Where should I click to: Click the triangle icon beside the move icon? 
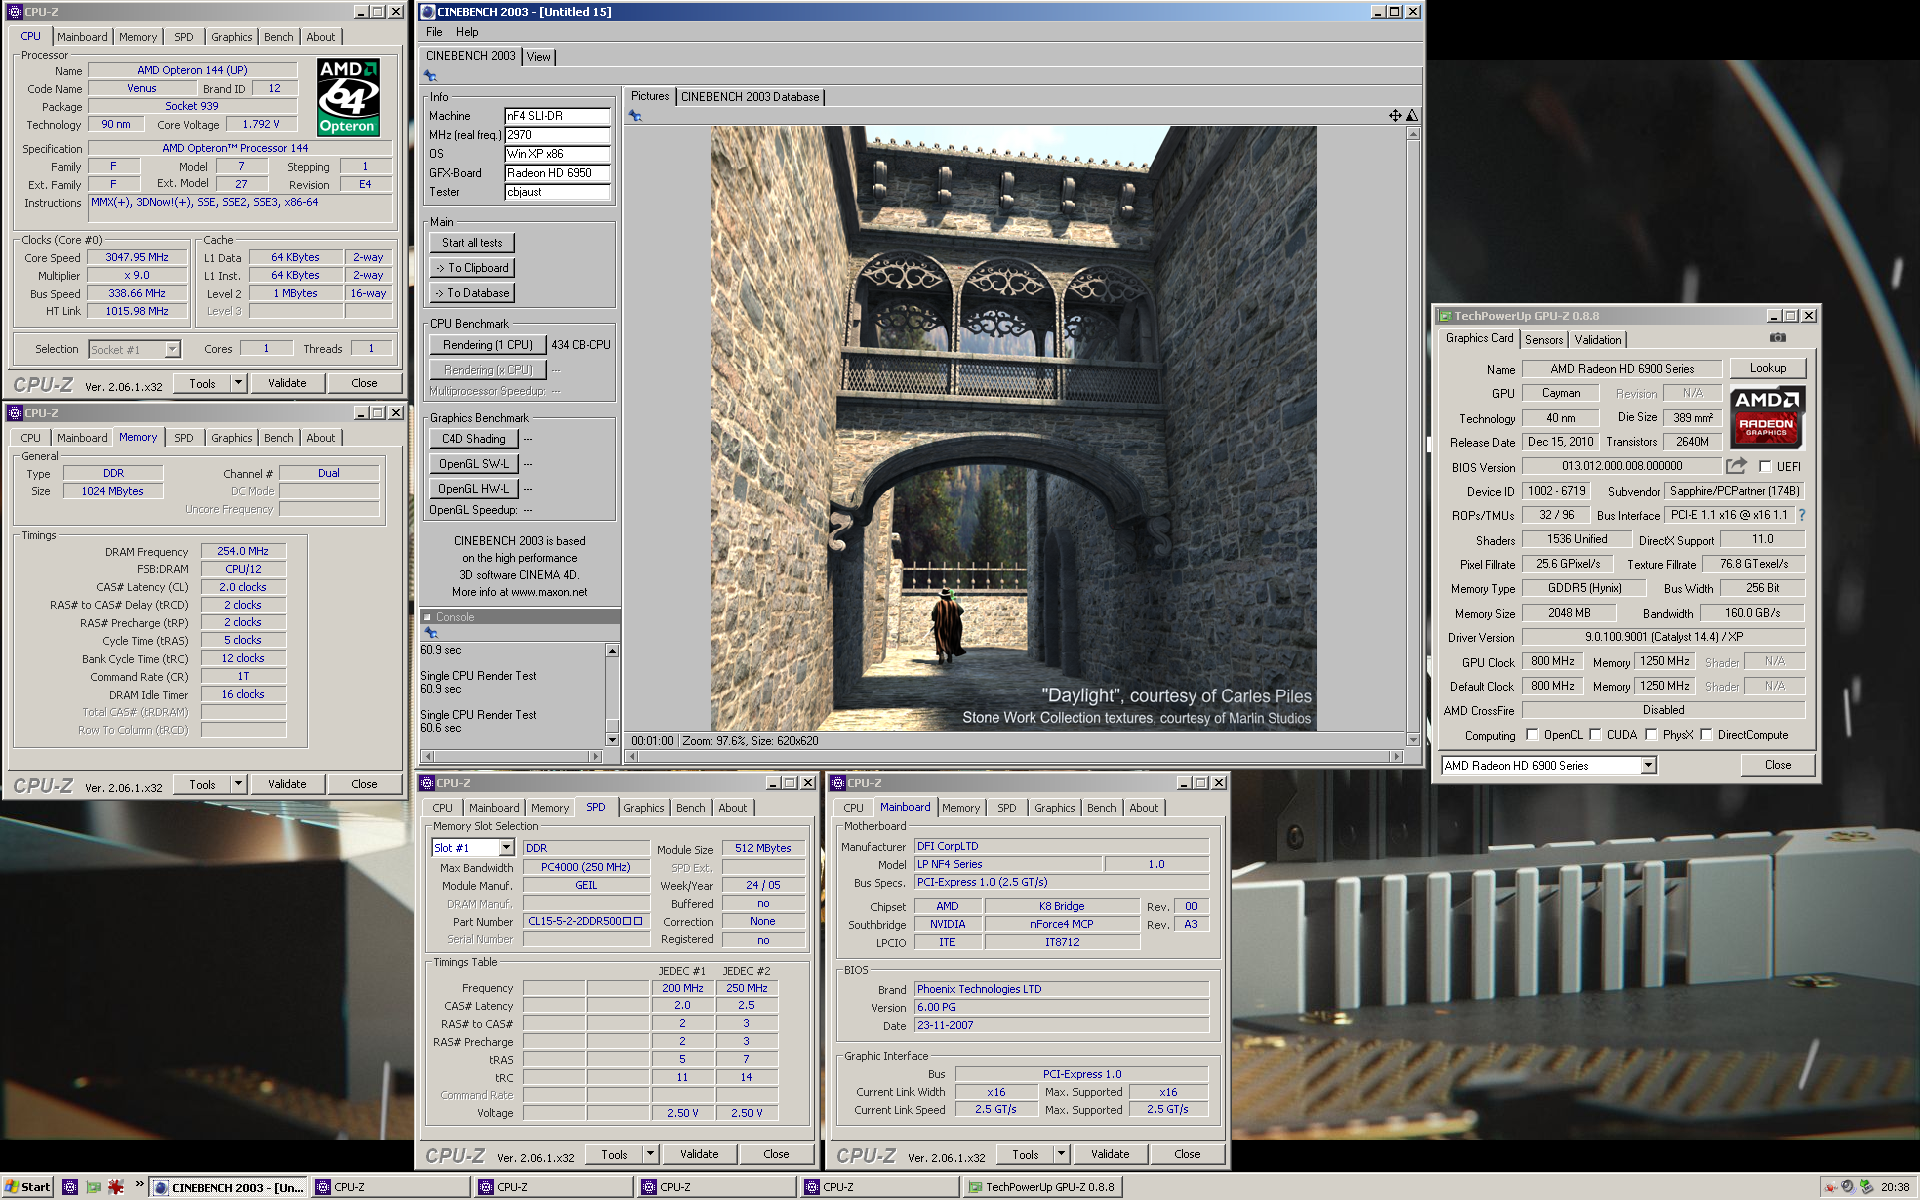(1412, 116)
